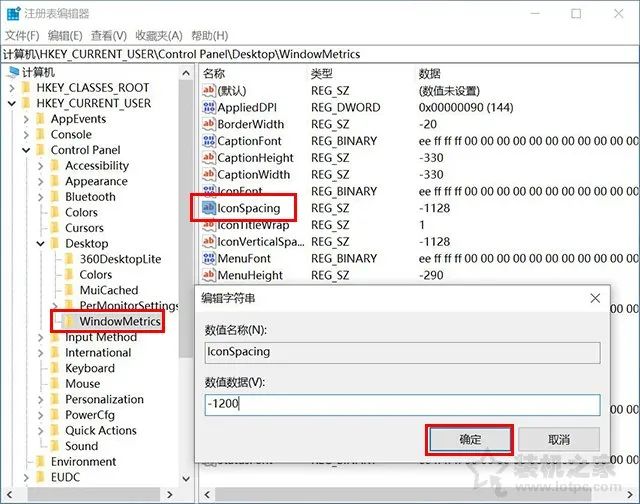
Task: Cancel the edit with 取消 button
Action: click(559, 440)
